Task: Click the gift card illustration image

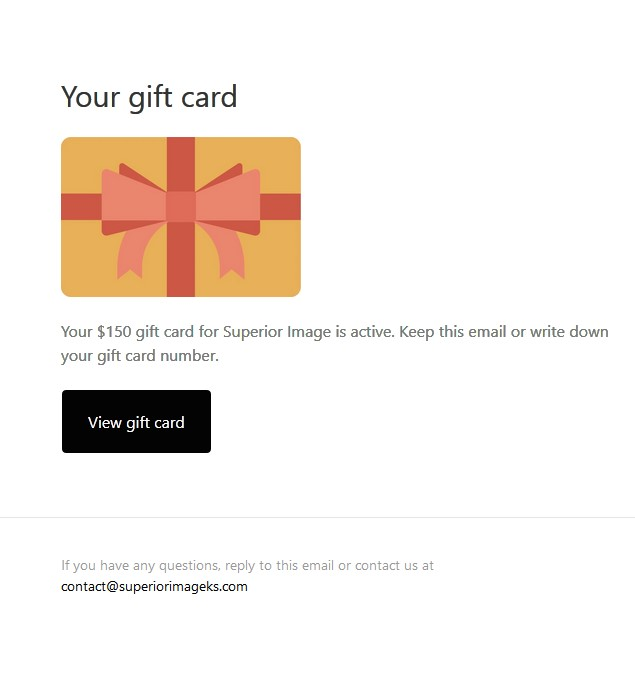Action: coord(181,217)
